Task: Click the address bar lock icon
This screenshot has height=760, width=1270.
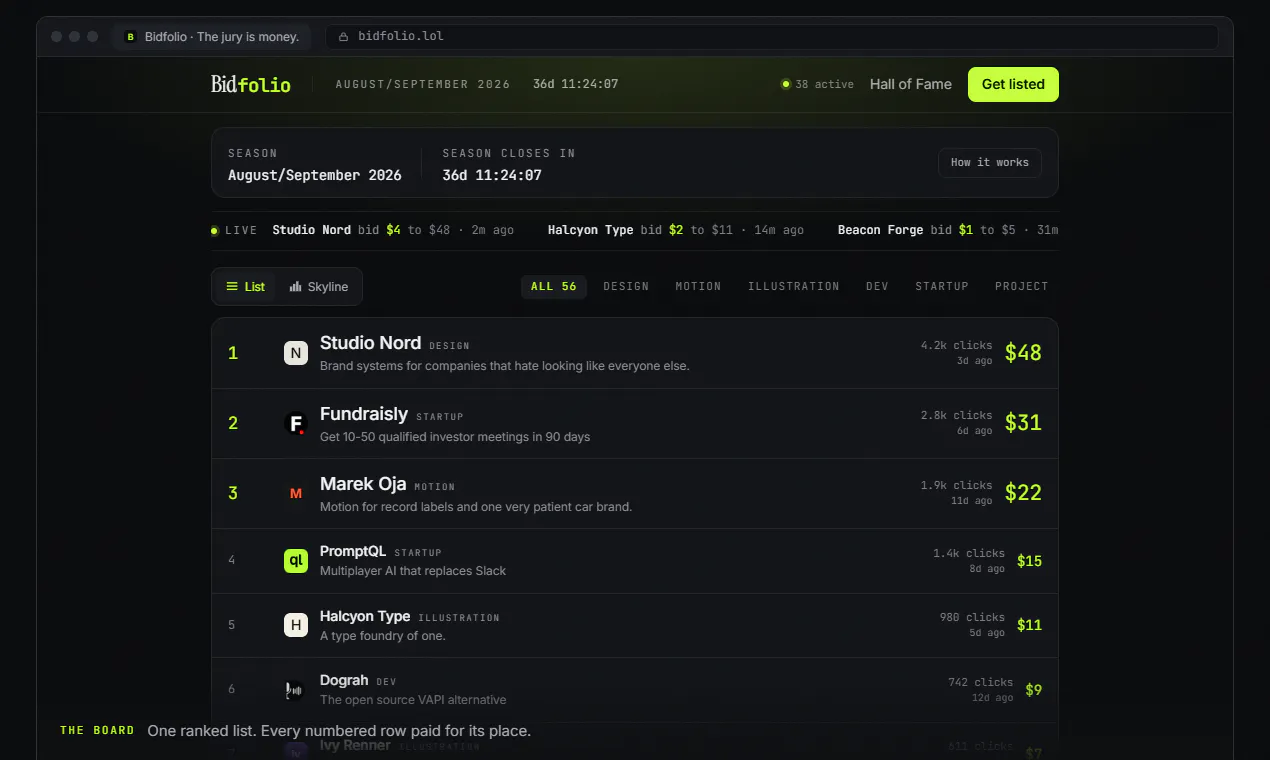Action: (344, 37)
